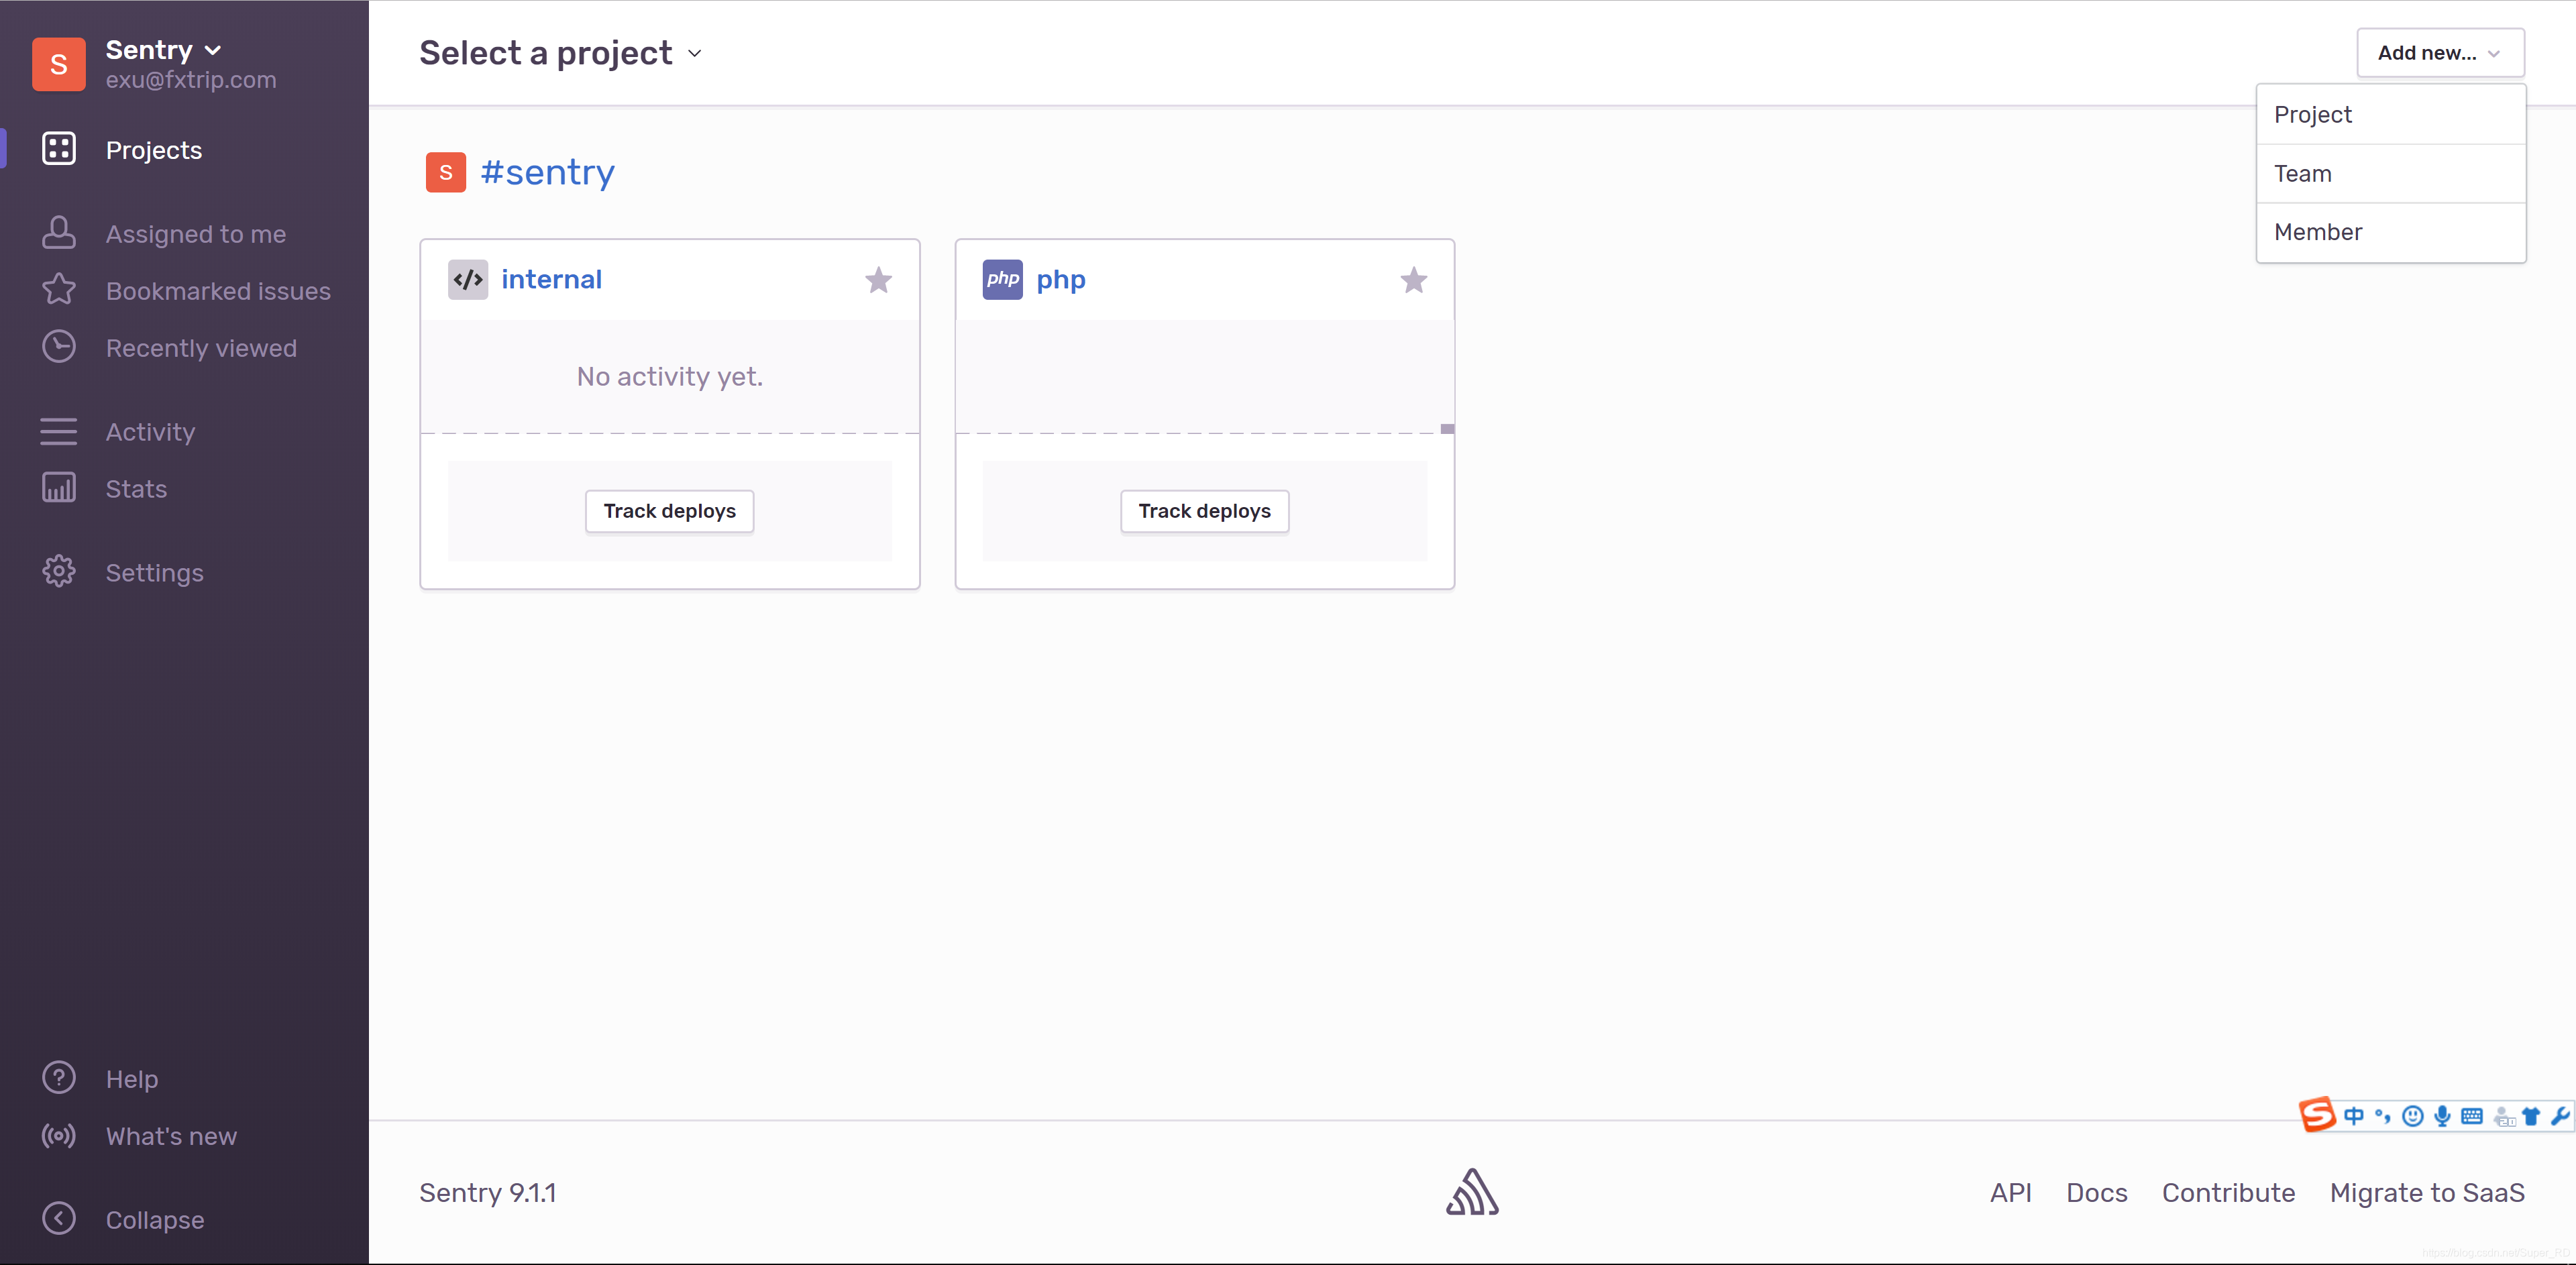Click the php activity chart bar
Screen dimensions: 2576x1265
[1447, 429]
